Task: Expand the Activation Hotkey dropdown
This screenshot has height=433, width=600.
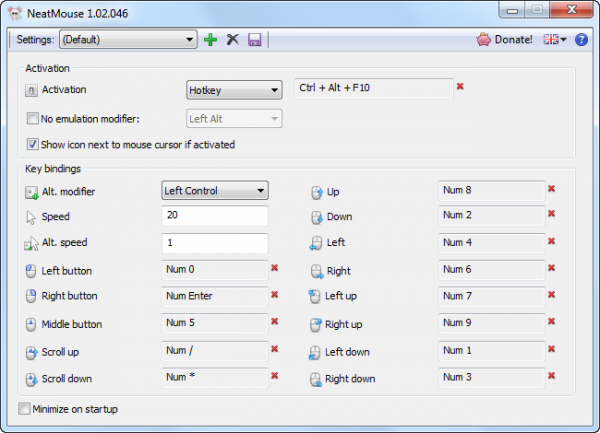Action: [233, 91]
